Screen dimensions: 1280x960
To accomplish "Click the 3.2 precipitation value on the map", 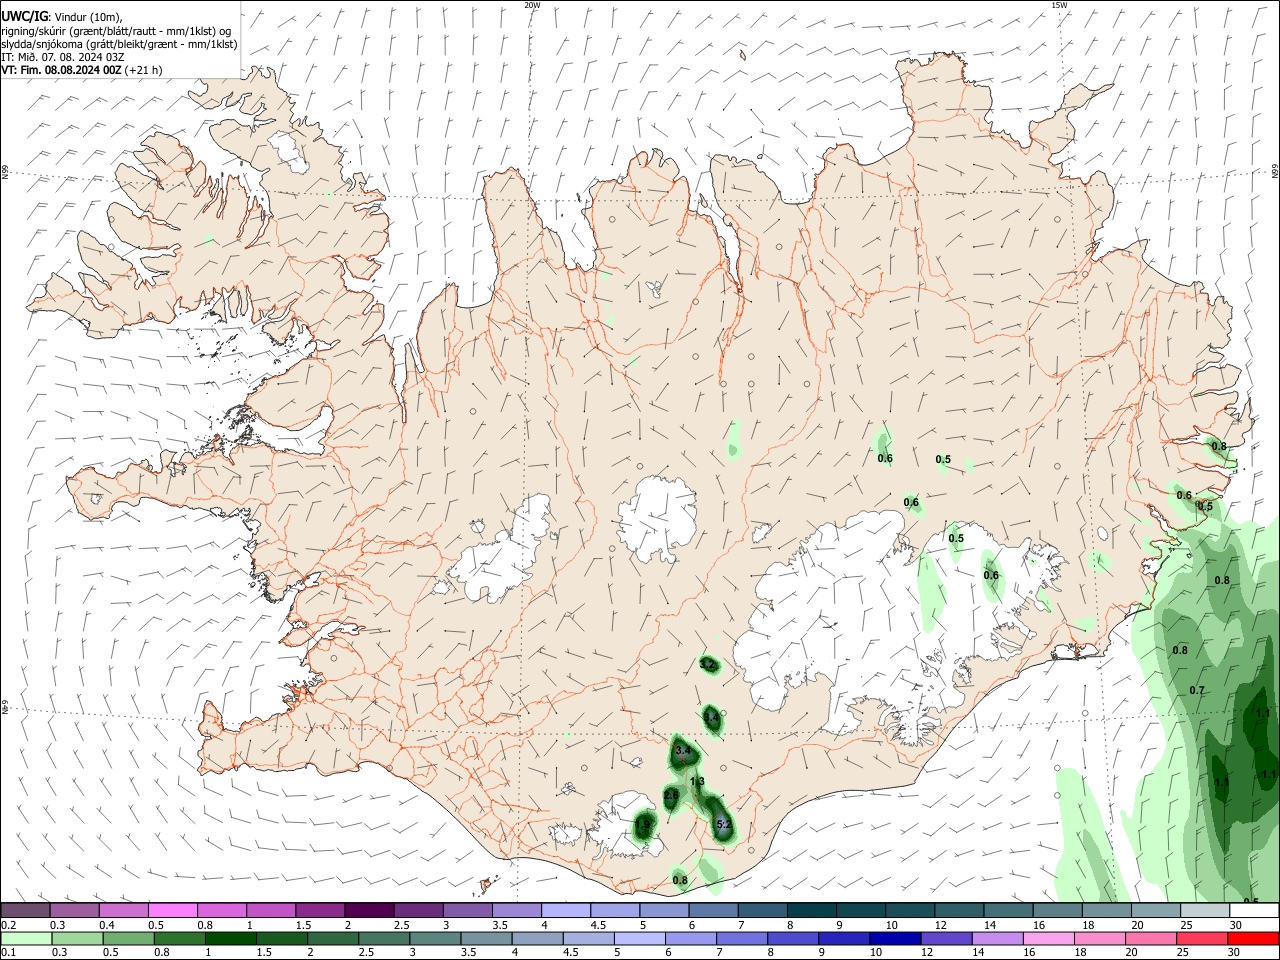I will coord(708,664).
